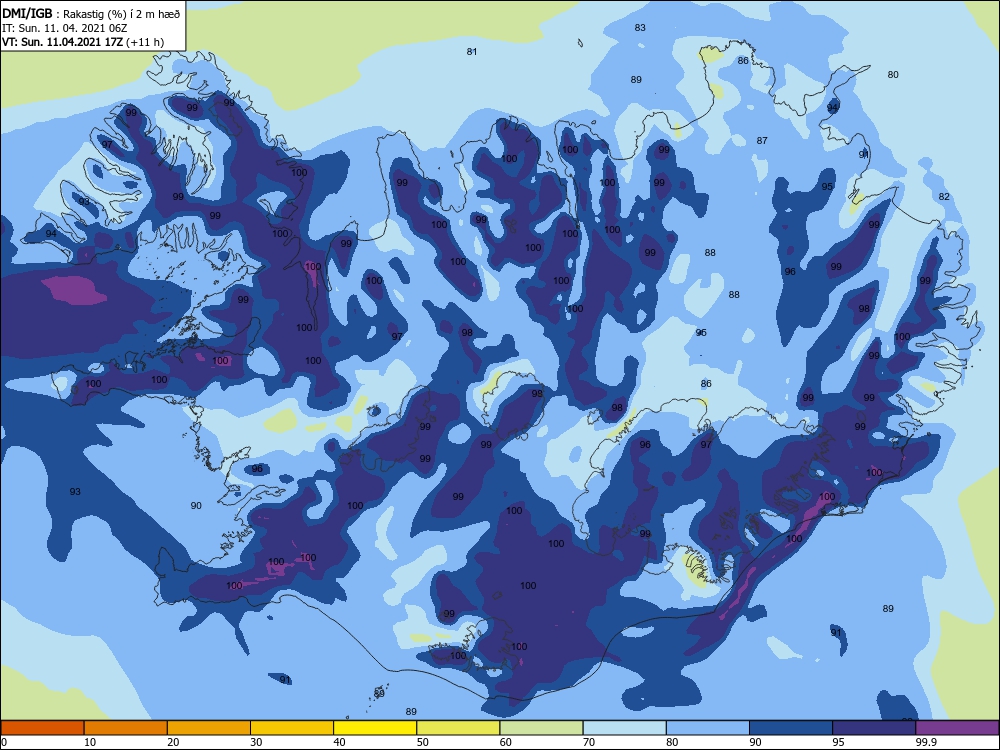Click the dark orange 0–10 legend swatch
The height and width of the screenshot is (750, 1000).
pyautogui.click(x=43, y=728)
